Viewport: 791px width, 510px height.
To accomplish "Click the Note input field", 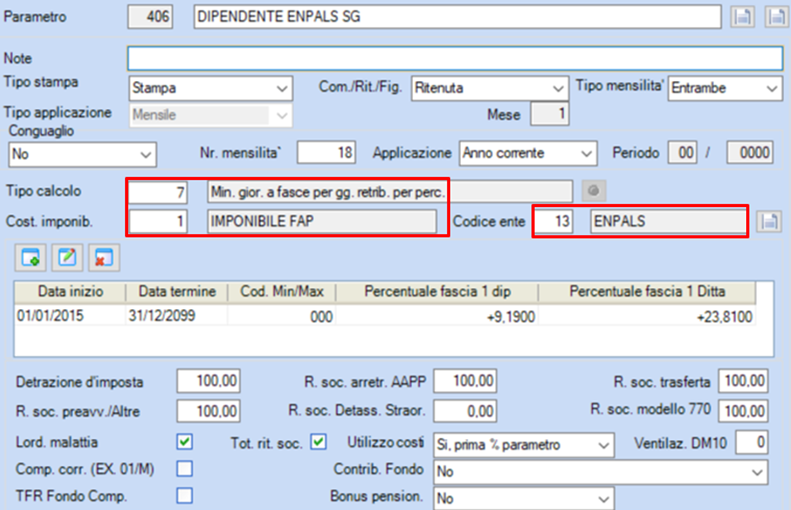I will 455,58.
